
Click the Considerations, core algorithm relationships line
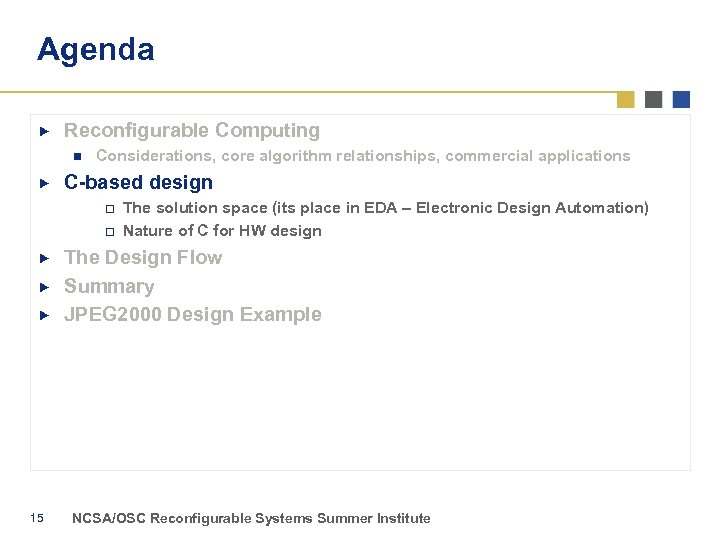(363, 156)
